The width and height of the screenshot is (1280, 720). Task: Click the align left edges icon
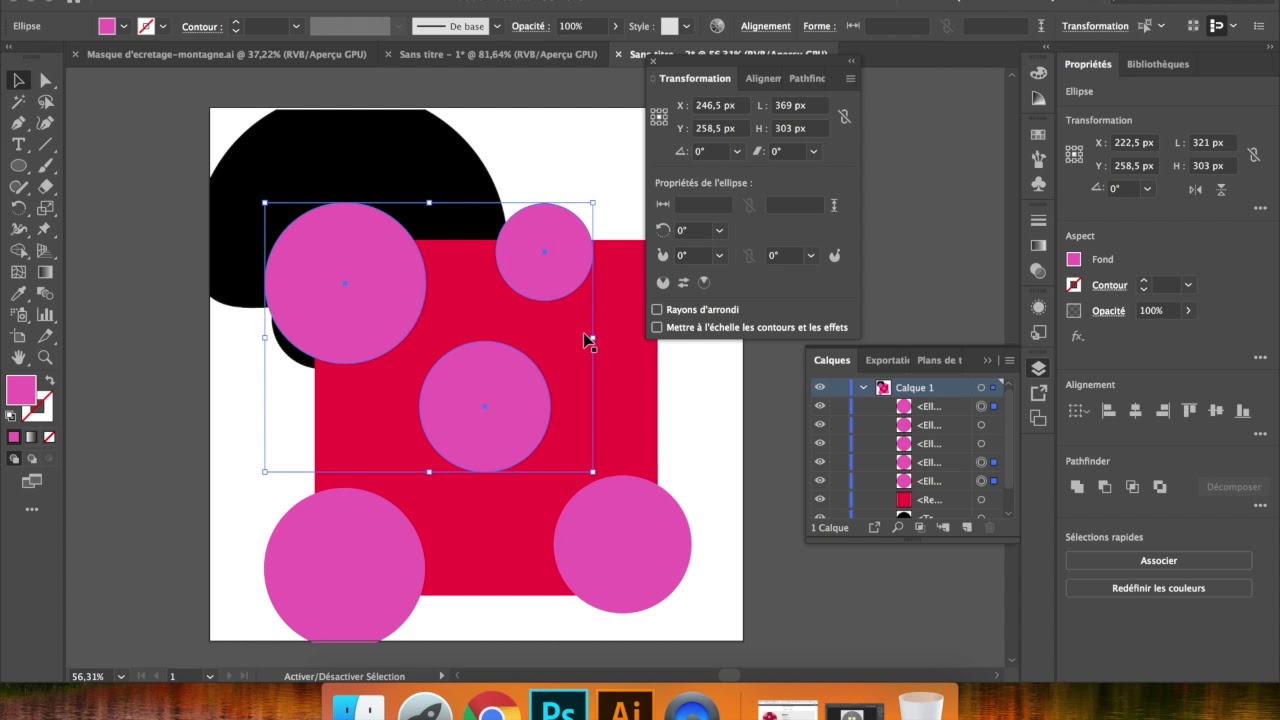[1108, 411]
